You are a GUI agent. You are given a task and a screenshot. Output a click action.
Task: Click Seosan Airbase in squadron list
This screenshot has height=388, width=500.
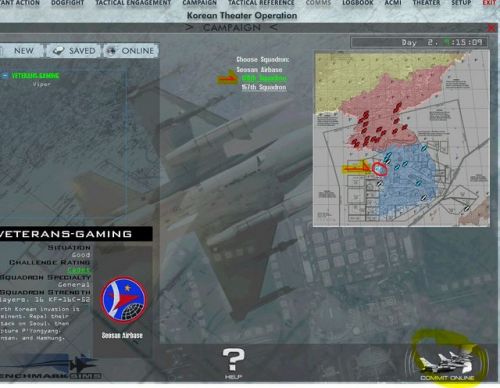pos(259,70)
